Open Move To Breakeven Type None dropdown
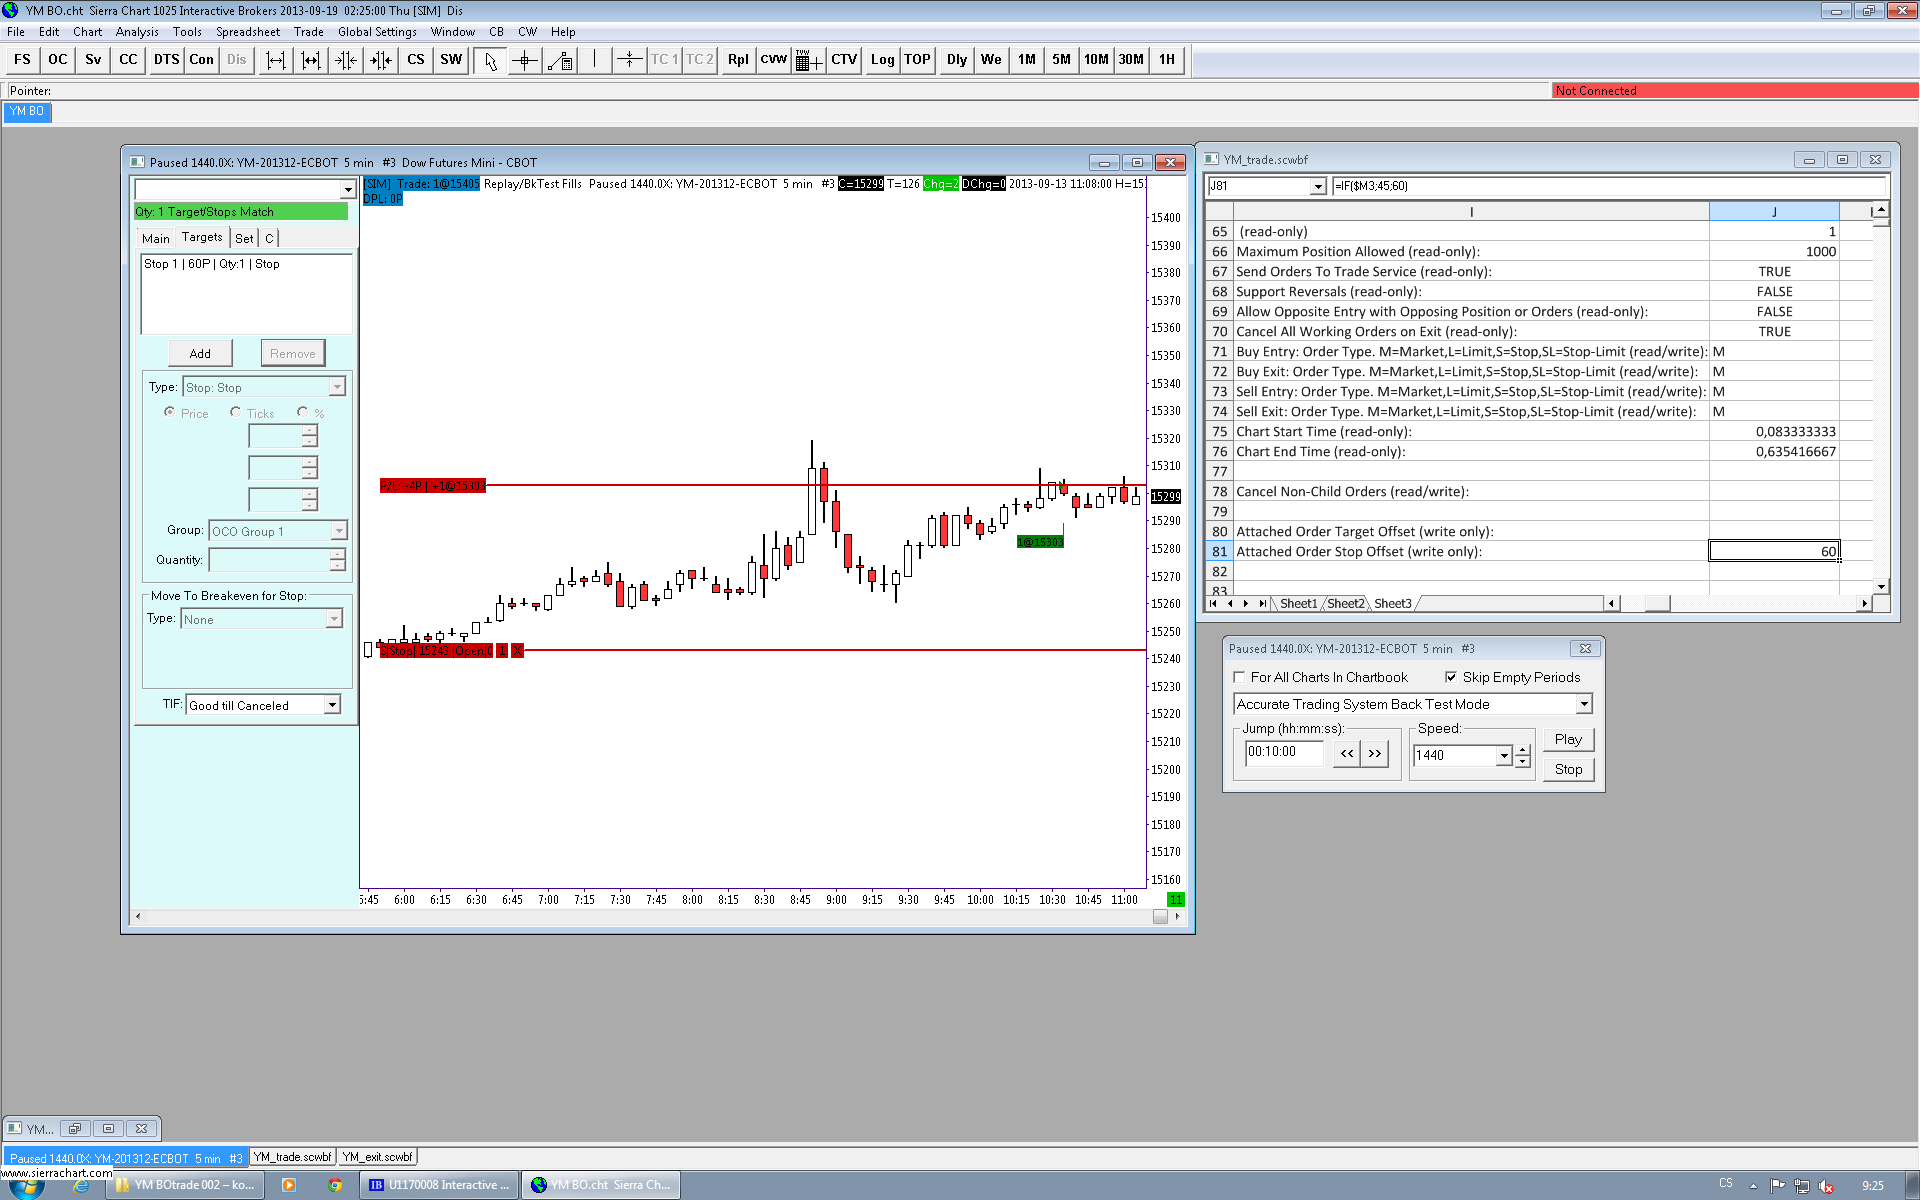This screenshot has width=1920, height=1200. point(334,619)
